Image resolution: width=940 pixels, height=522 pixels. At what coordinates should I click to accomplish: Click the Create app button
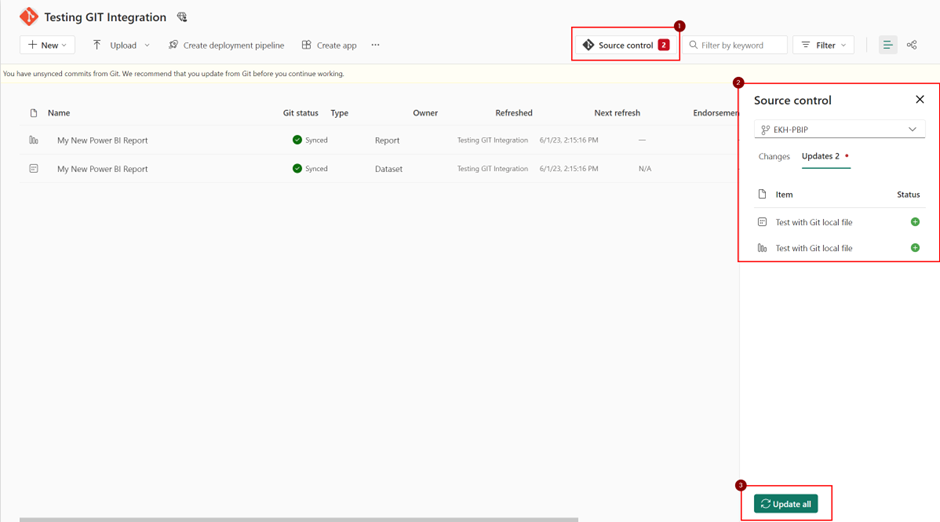tap(329, 45)
